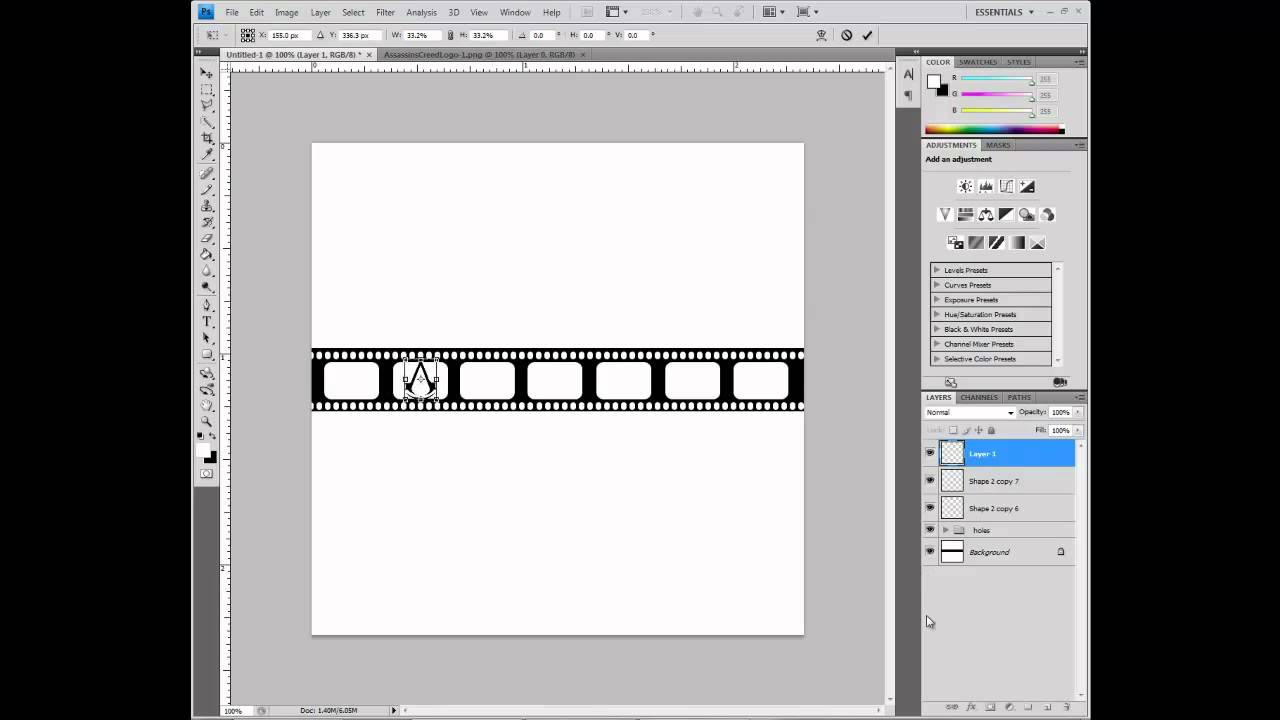
Task: Select the Move tool
Action: point(207,73)
